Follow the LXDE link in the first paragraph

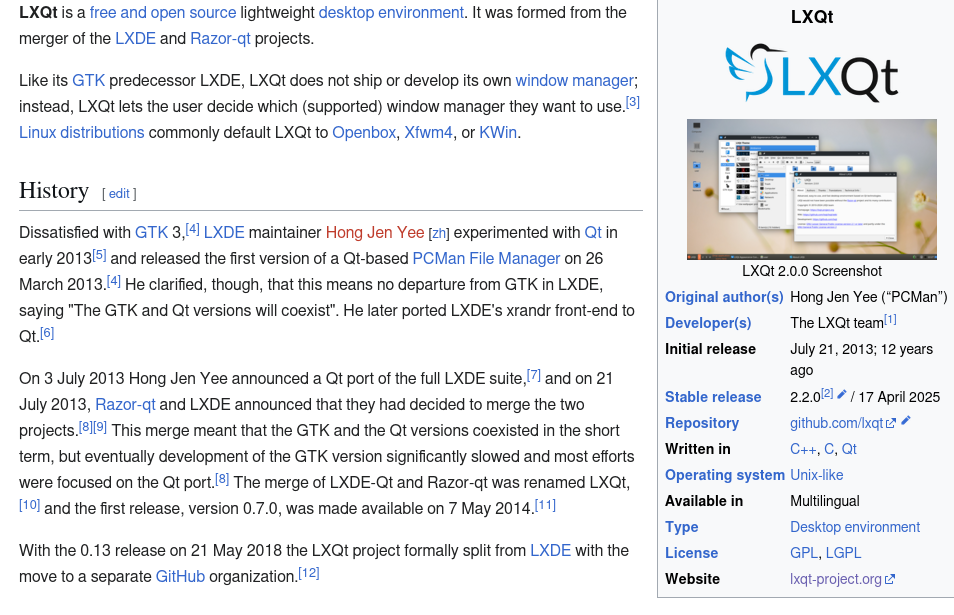pos(135,39)
